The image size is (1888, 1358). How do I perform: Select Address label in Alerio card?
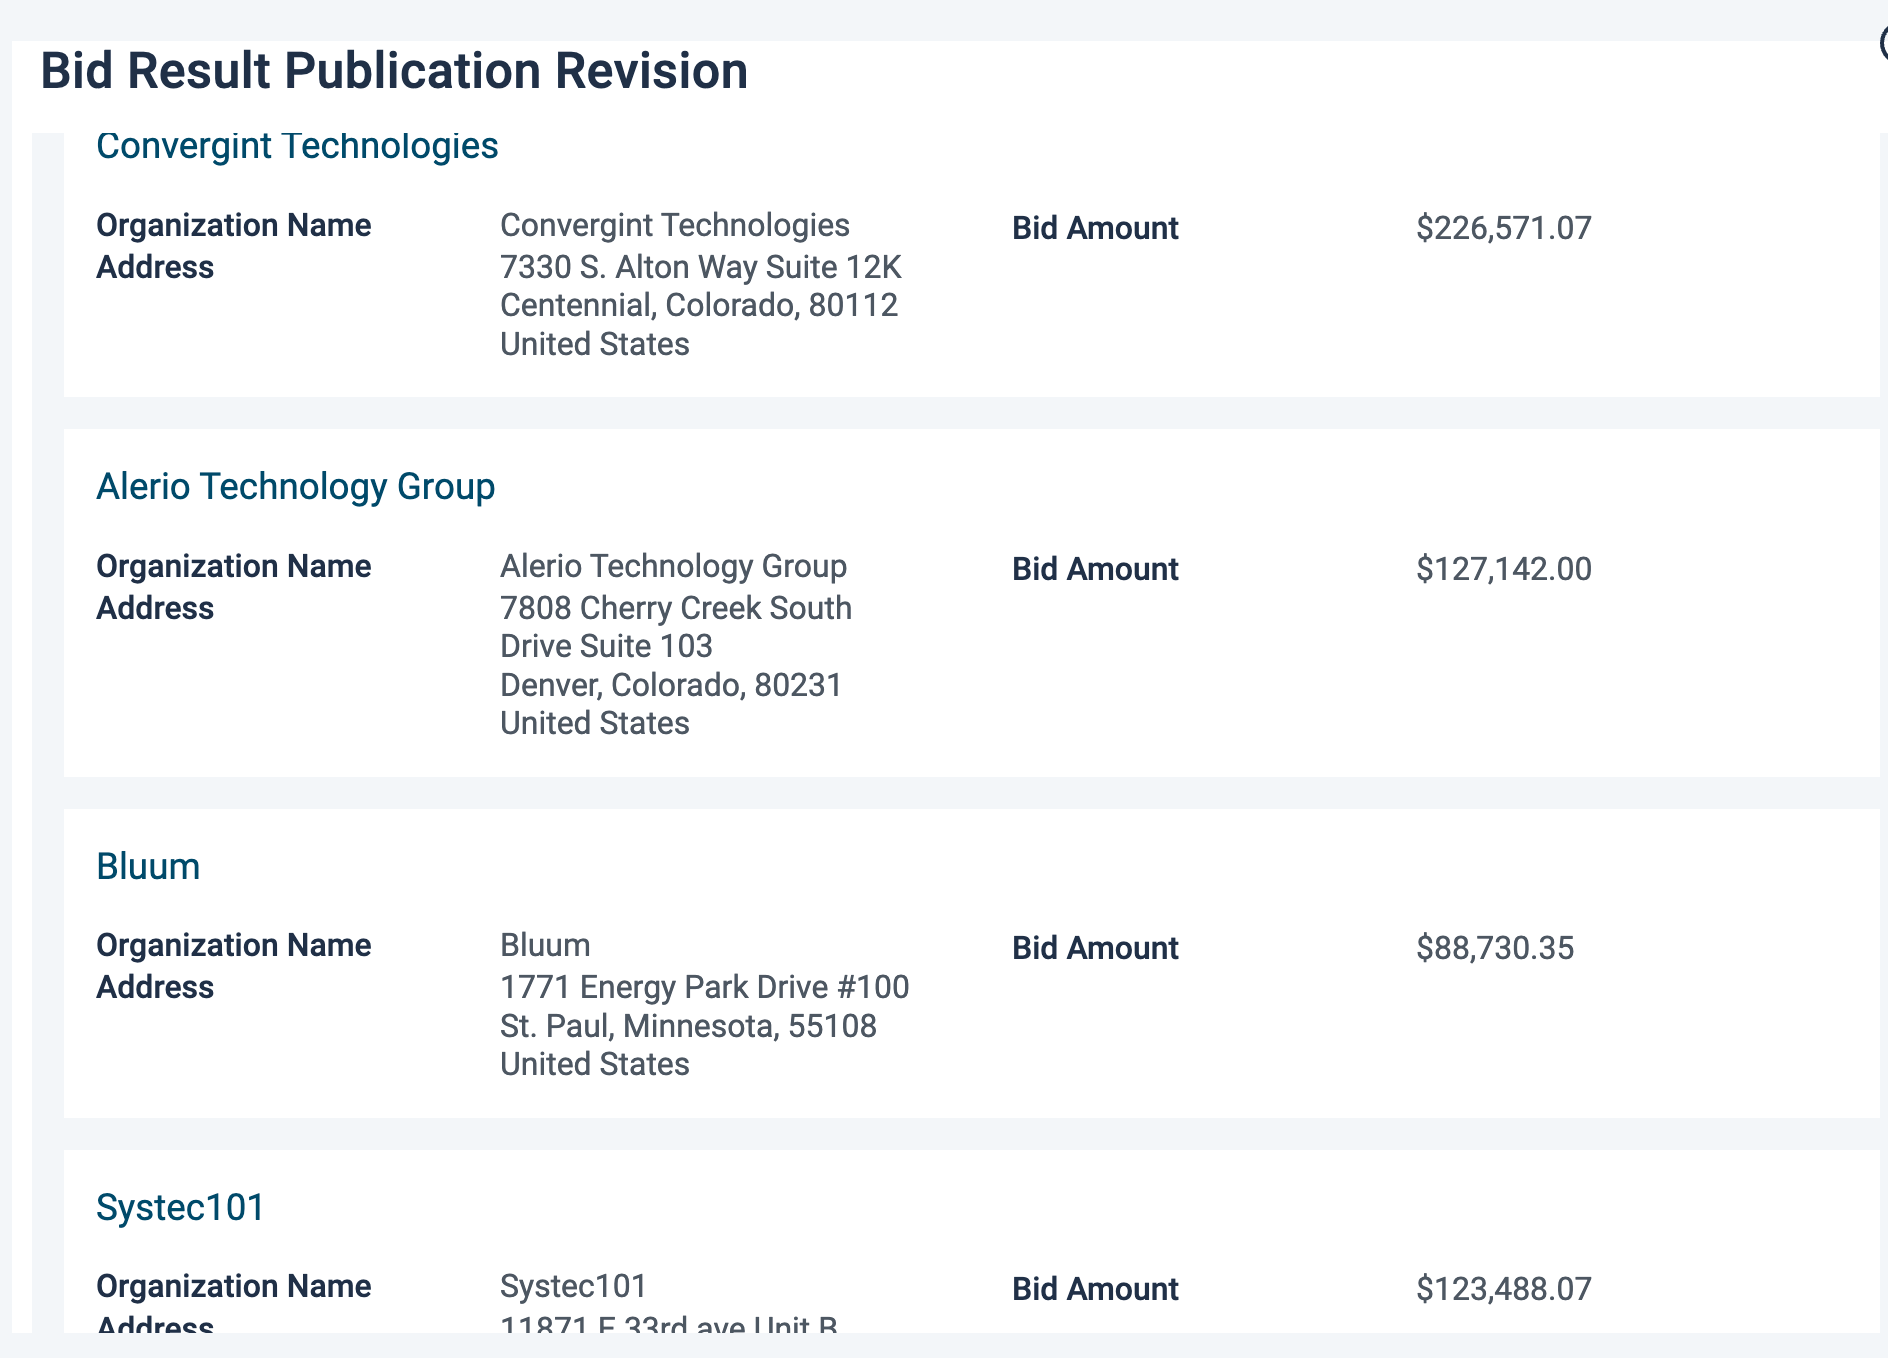click(155, 608)
